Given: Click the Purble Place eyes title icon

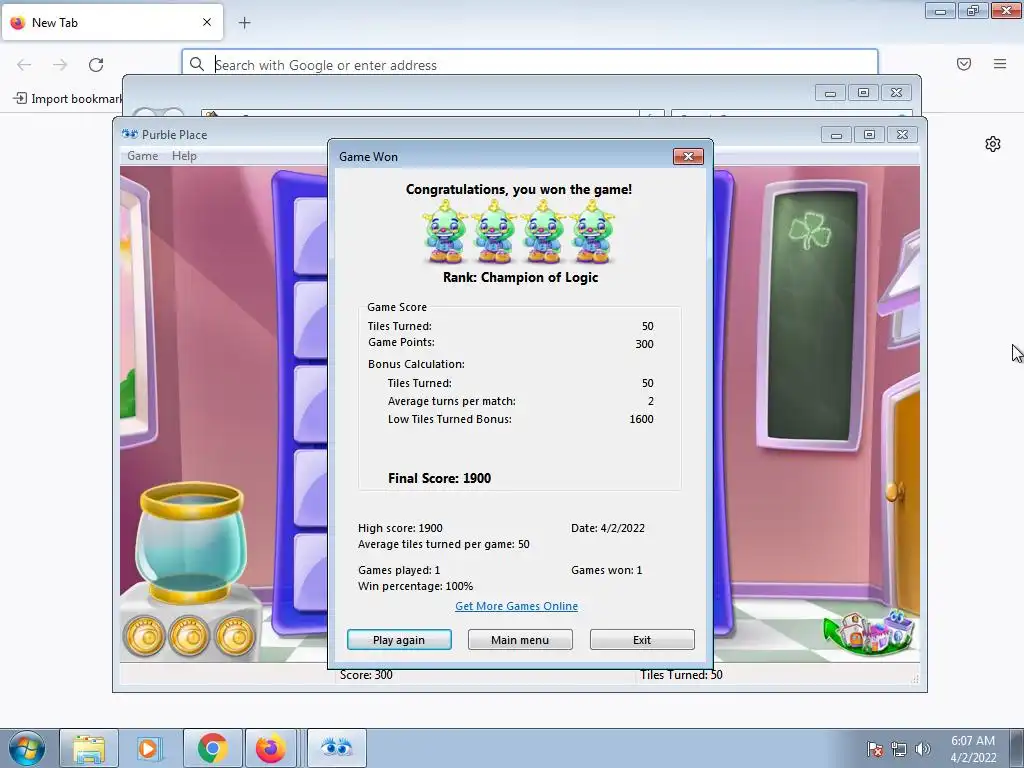Looking at the screenshot, I should (x=129, y=134).
